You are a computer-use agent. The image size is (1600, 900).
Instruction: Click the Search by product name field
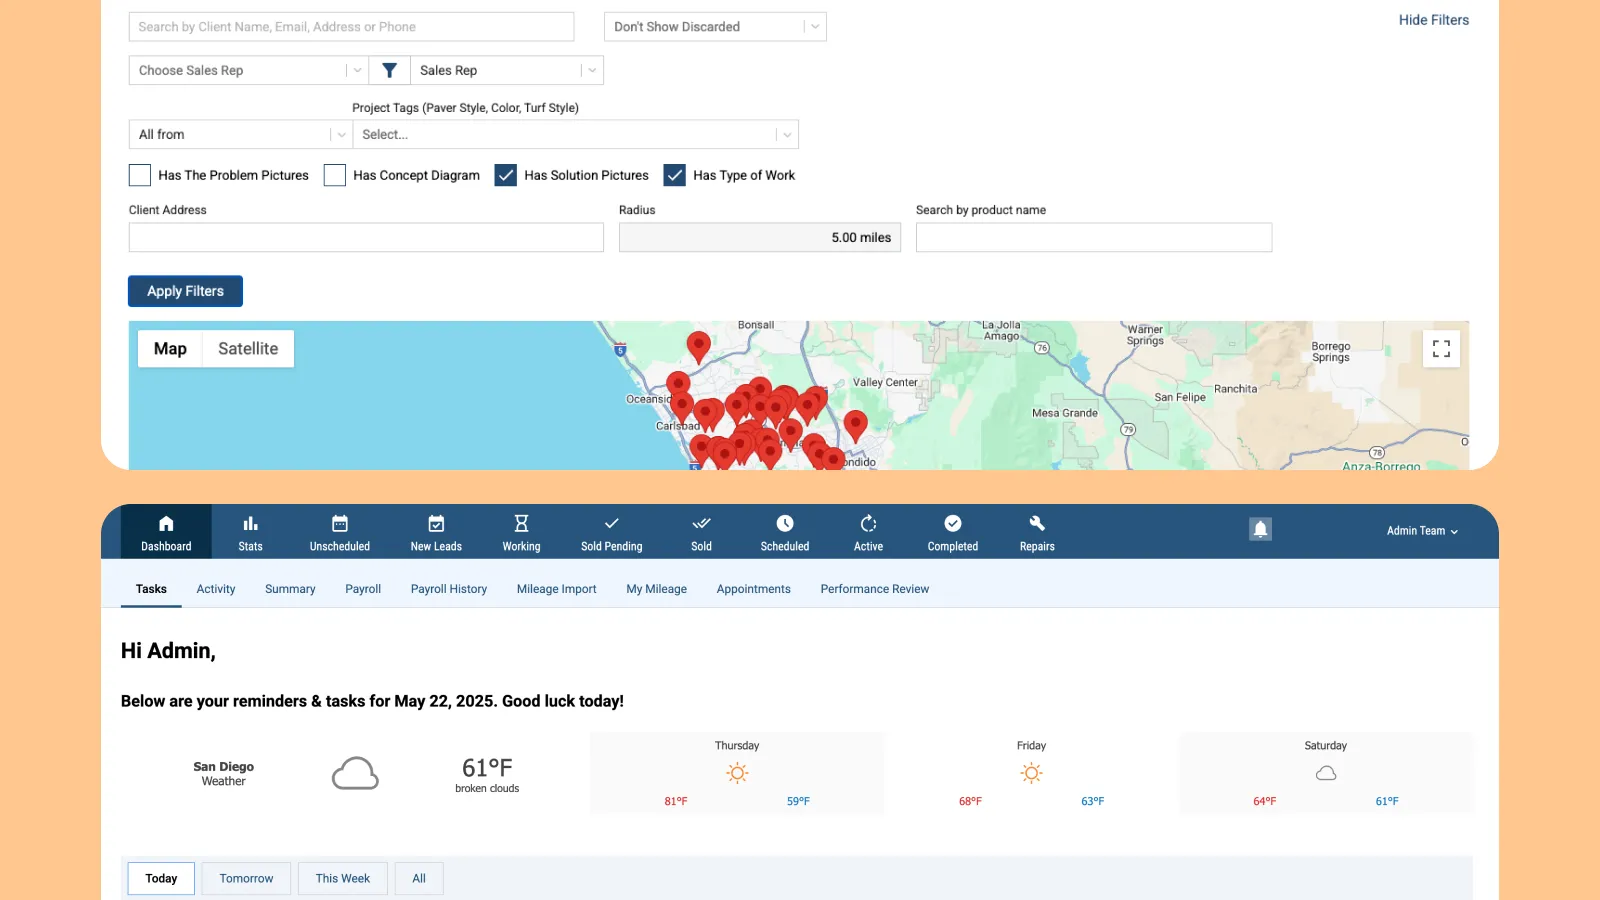pos(1093,238)
